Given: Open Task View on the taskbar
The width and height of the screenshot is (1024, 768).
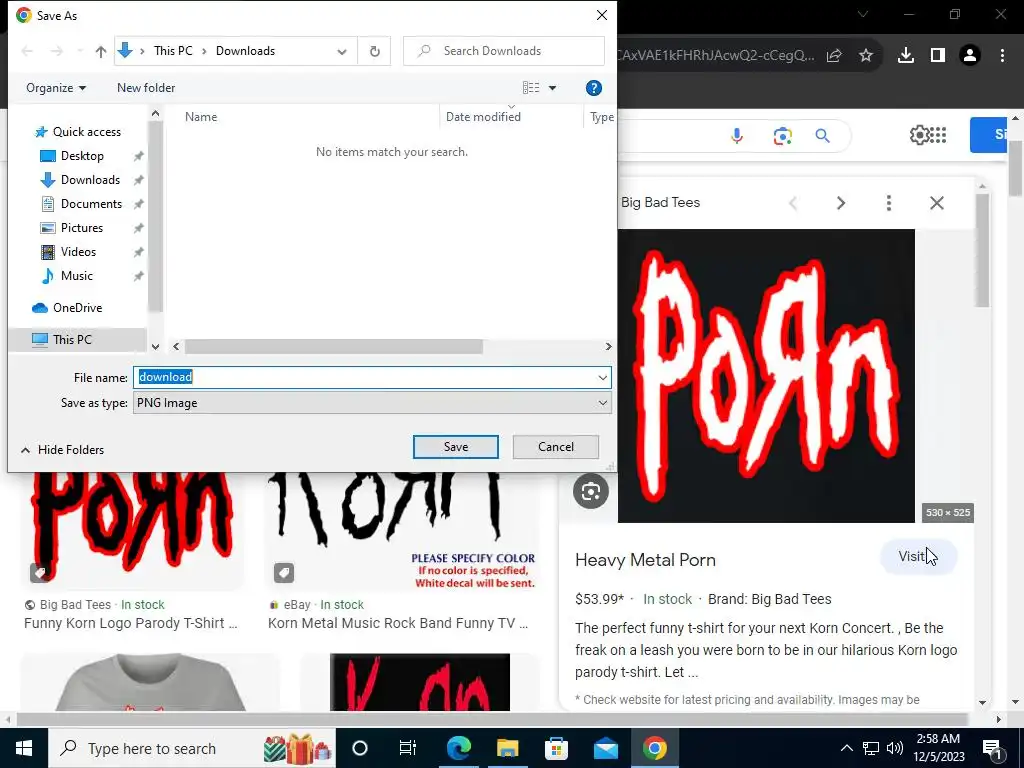Looking at the screenshot, I should coord(408,748).
